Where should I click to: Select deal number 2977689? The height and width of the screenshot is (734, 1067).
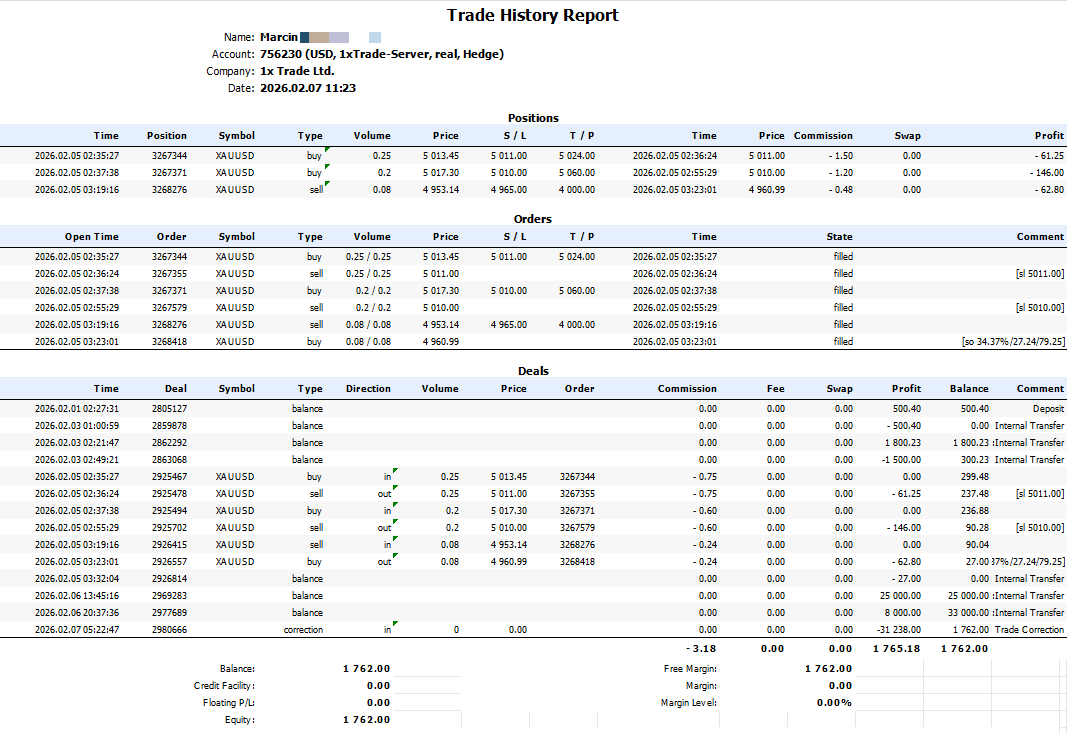[169, 613]
